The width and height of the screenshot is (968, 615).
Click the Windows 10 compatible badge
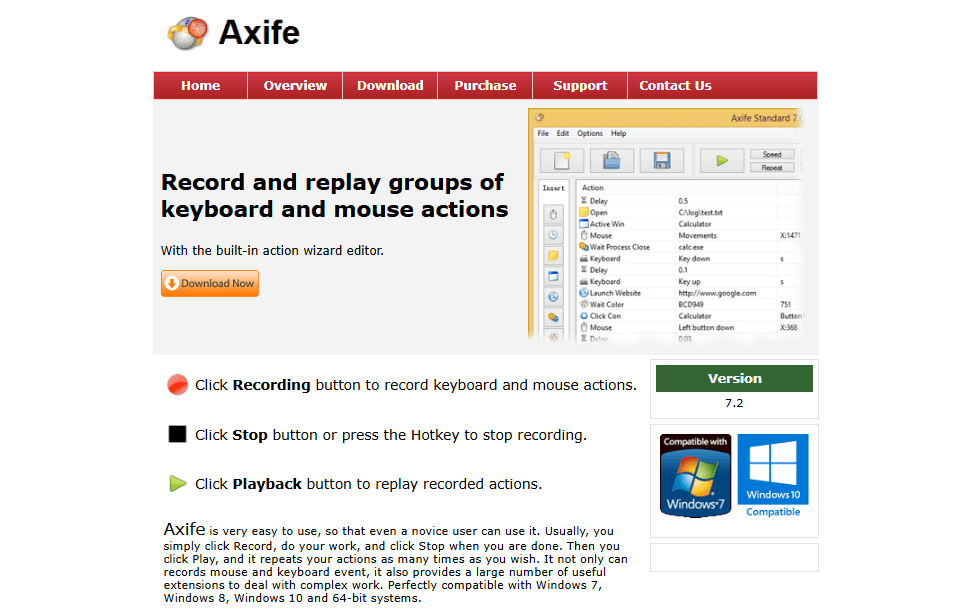point(773,475)
